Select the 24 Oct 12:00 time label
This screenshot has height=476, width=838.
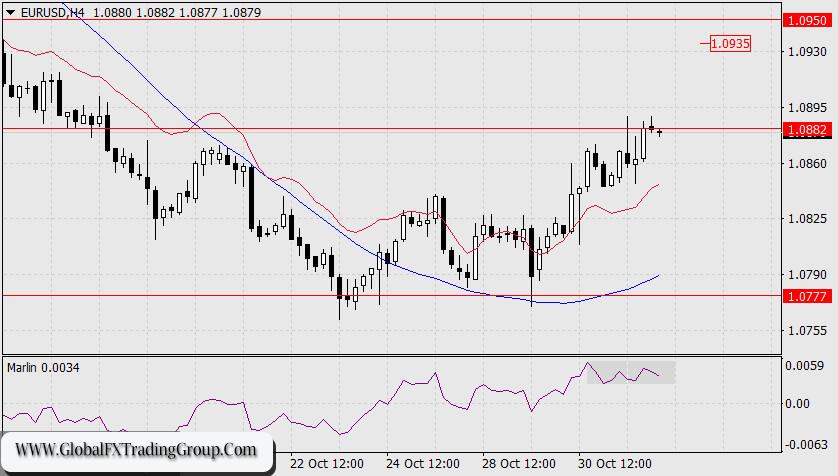coord(423,464)
